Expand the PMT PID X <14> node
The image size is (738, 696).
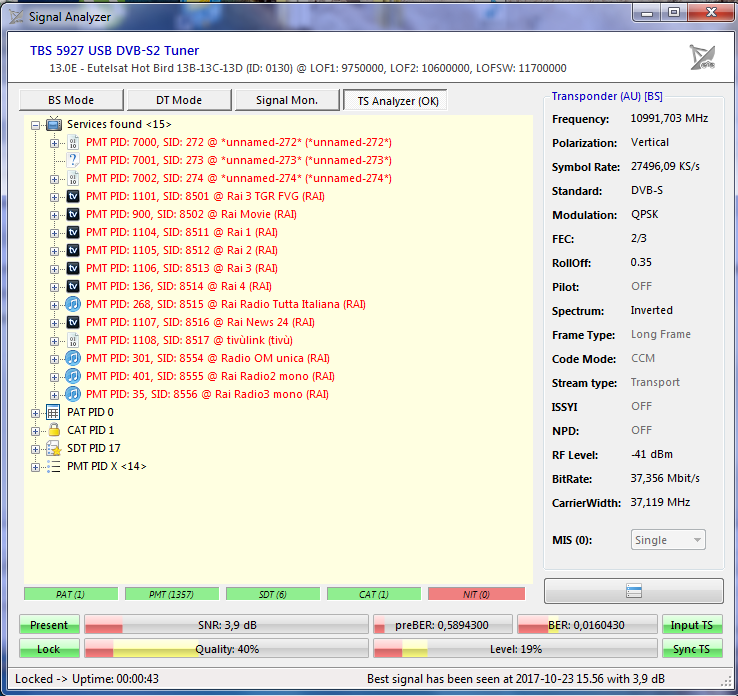37,466
